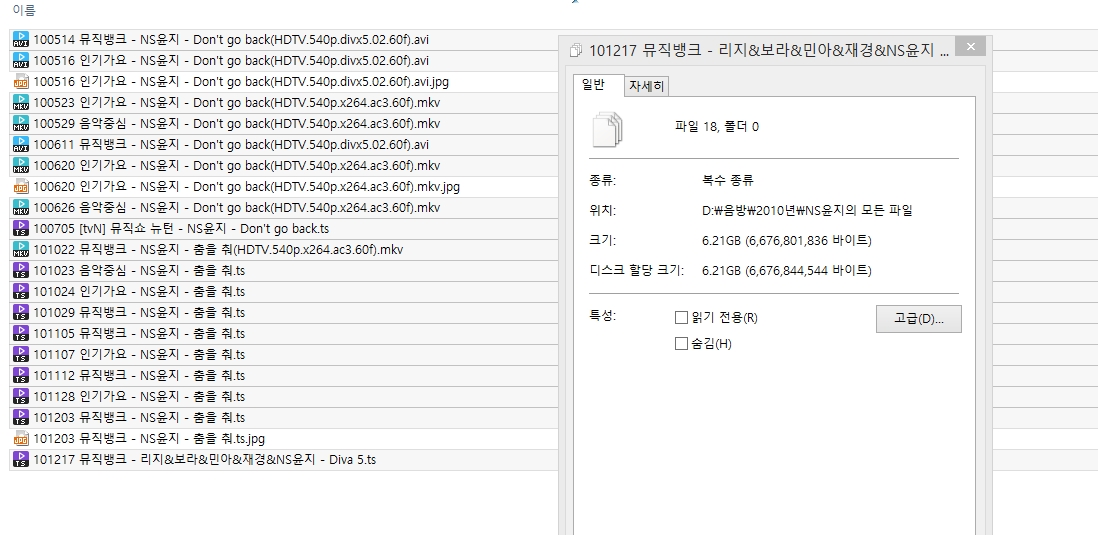Click the AVI icon of 100514 뮤직뱅크 file

(21, 40)
